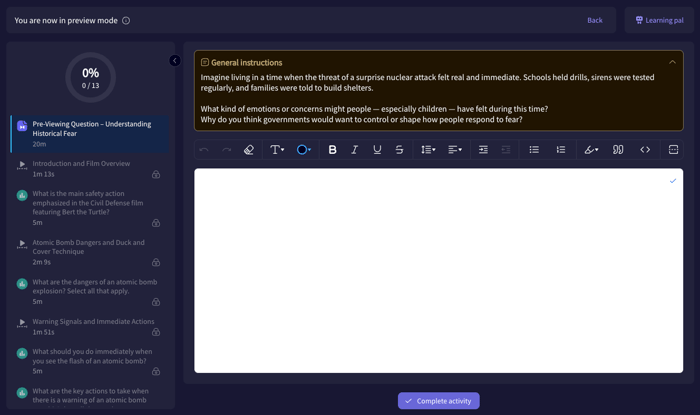Insert a bulleted list
Viewport: 700px width, 415px height.
pyautogui.click(x=534, y=150)
